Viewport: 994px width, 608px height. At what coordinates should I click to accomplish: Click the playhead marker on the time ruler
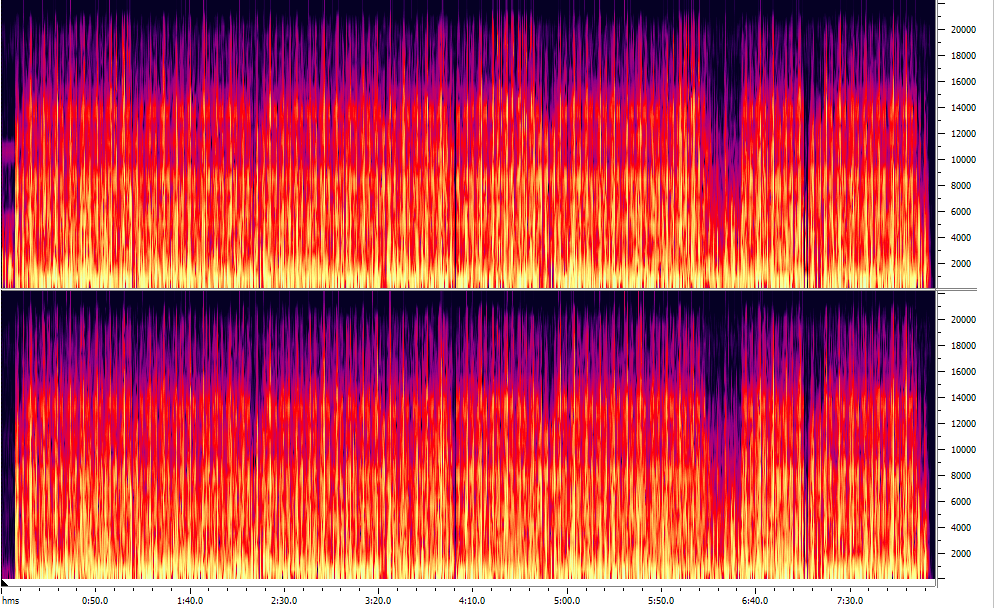coord(4,582)
